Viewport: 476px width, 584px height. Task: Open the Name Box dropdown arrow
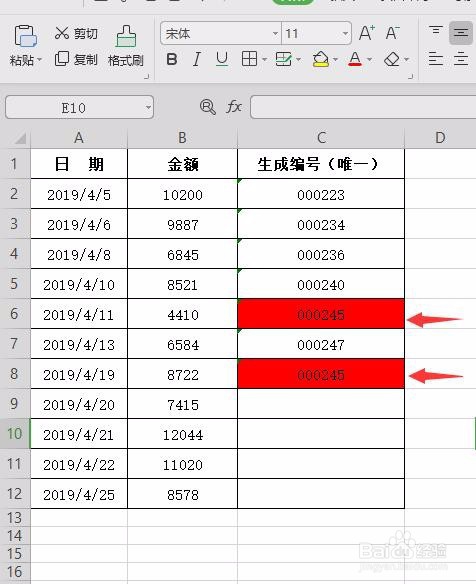[148, 108]
